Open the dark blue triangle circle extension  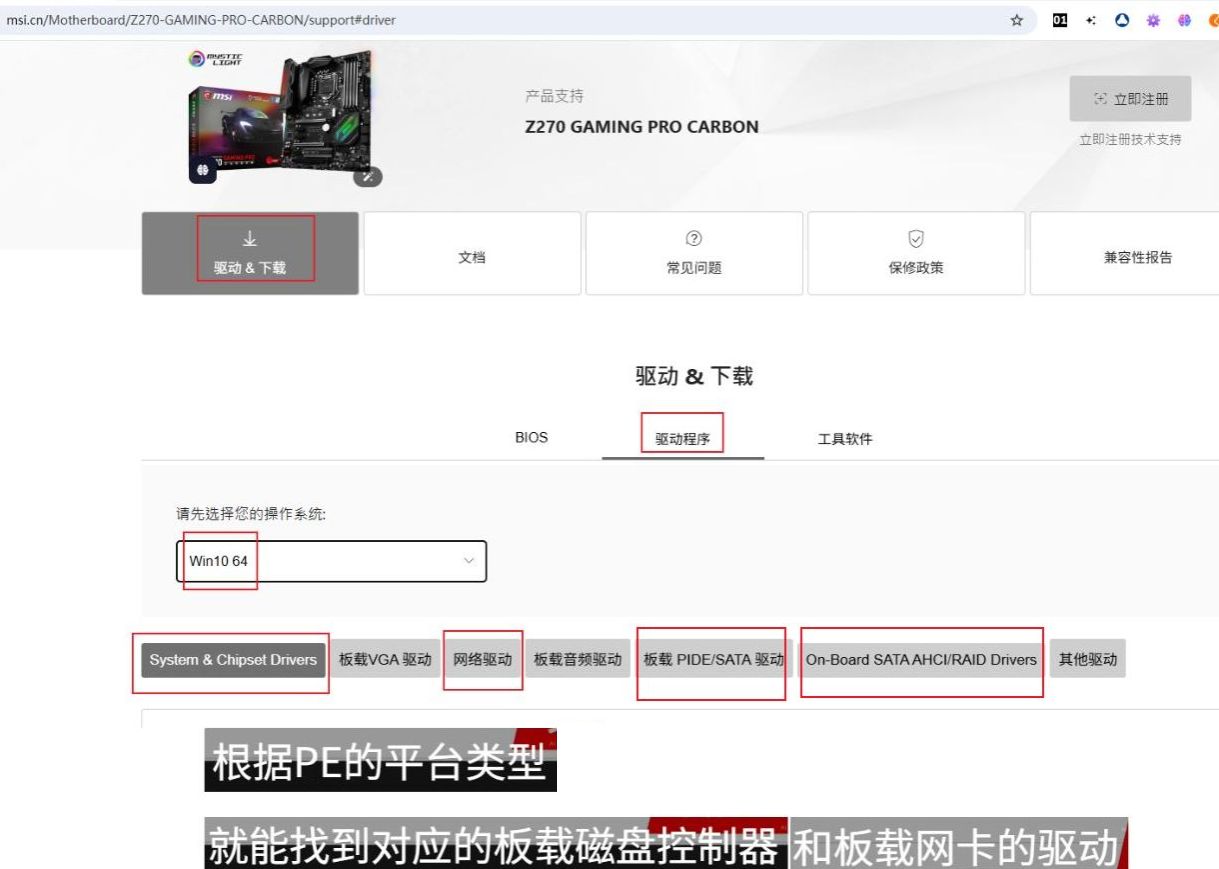tap(1122, 20)
